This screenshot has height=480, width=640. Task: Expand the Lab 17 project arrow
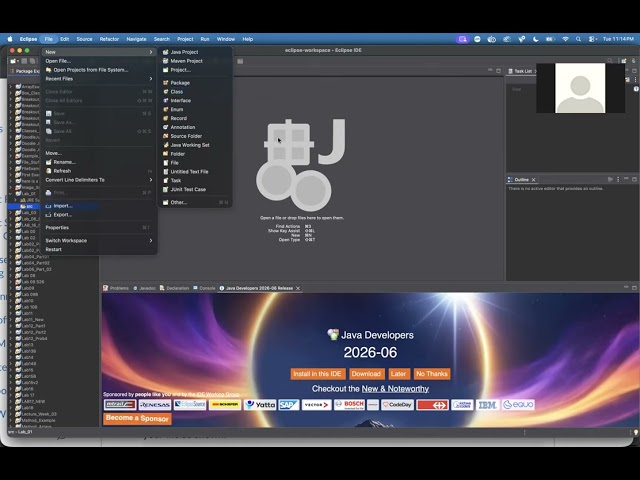click(11, 395)
